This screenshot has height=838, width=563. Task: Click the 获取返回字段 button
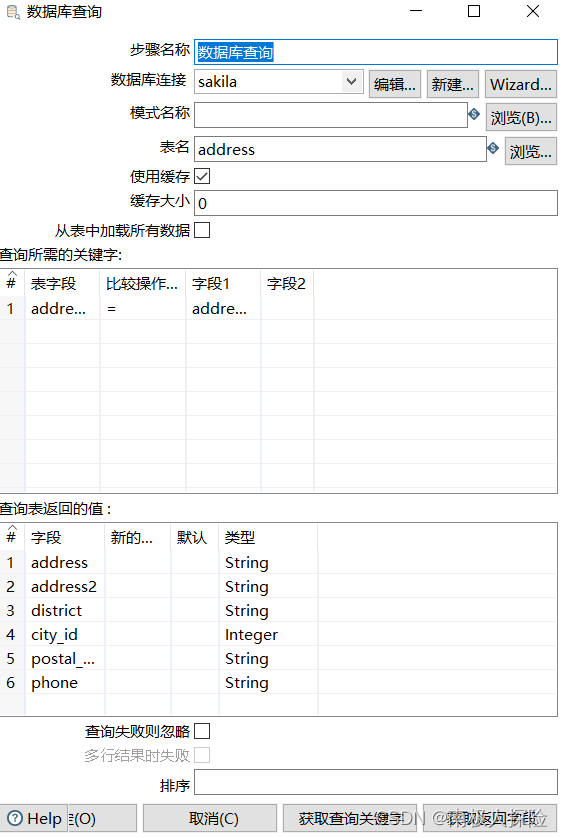490,818
